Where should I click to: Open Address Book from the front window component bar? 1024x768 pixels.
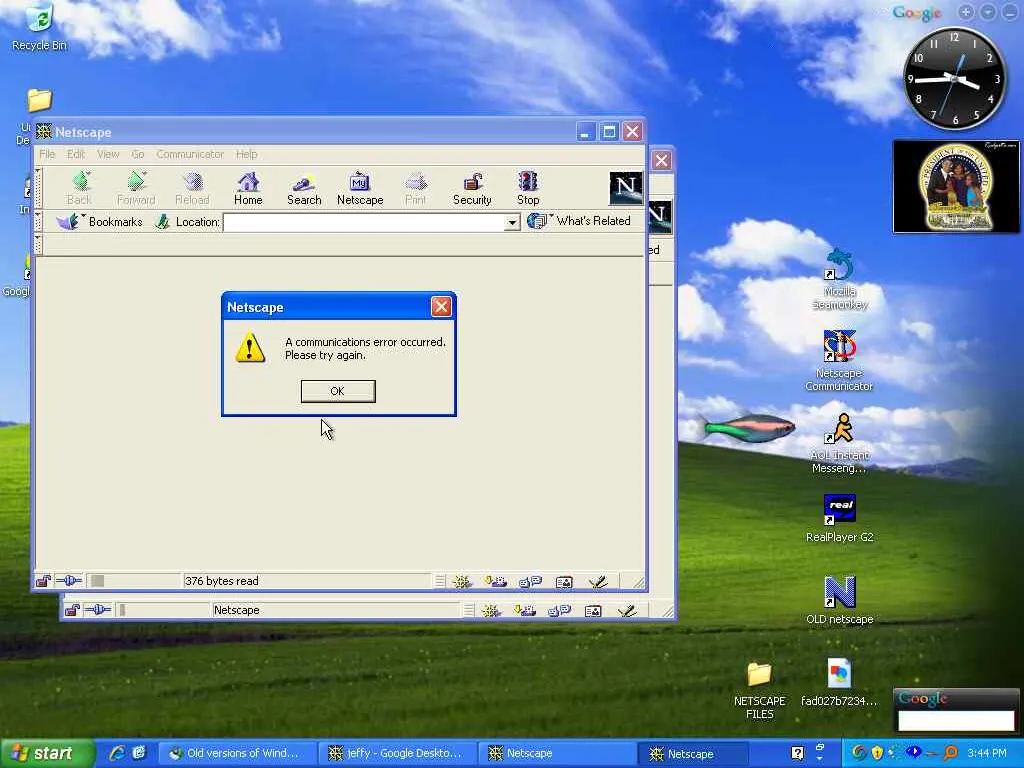564,581
